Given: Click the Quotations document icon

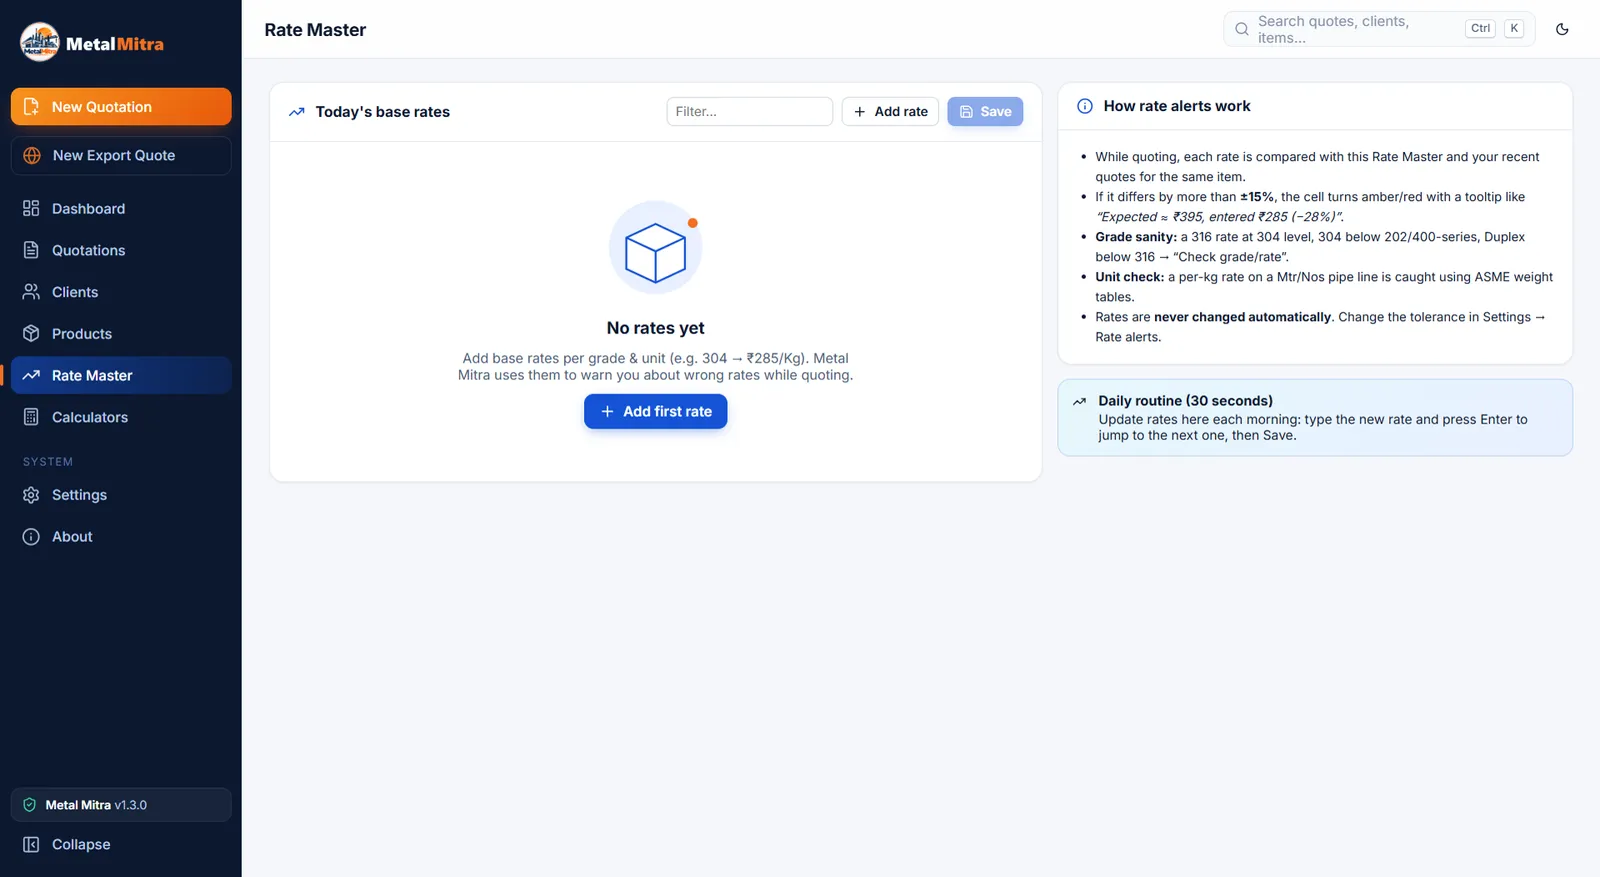Looking at the screenshot, I should point(31,250).
